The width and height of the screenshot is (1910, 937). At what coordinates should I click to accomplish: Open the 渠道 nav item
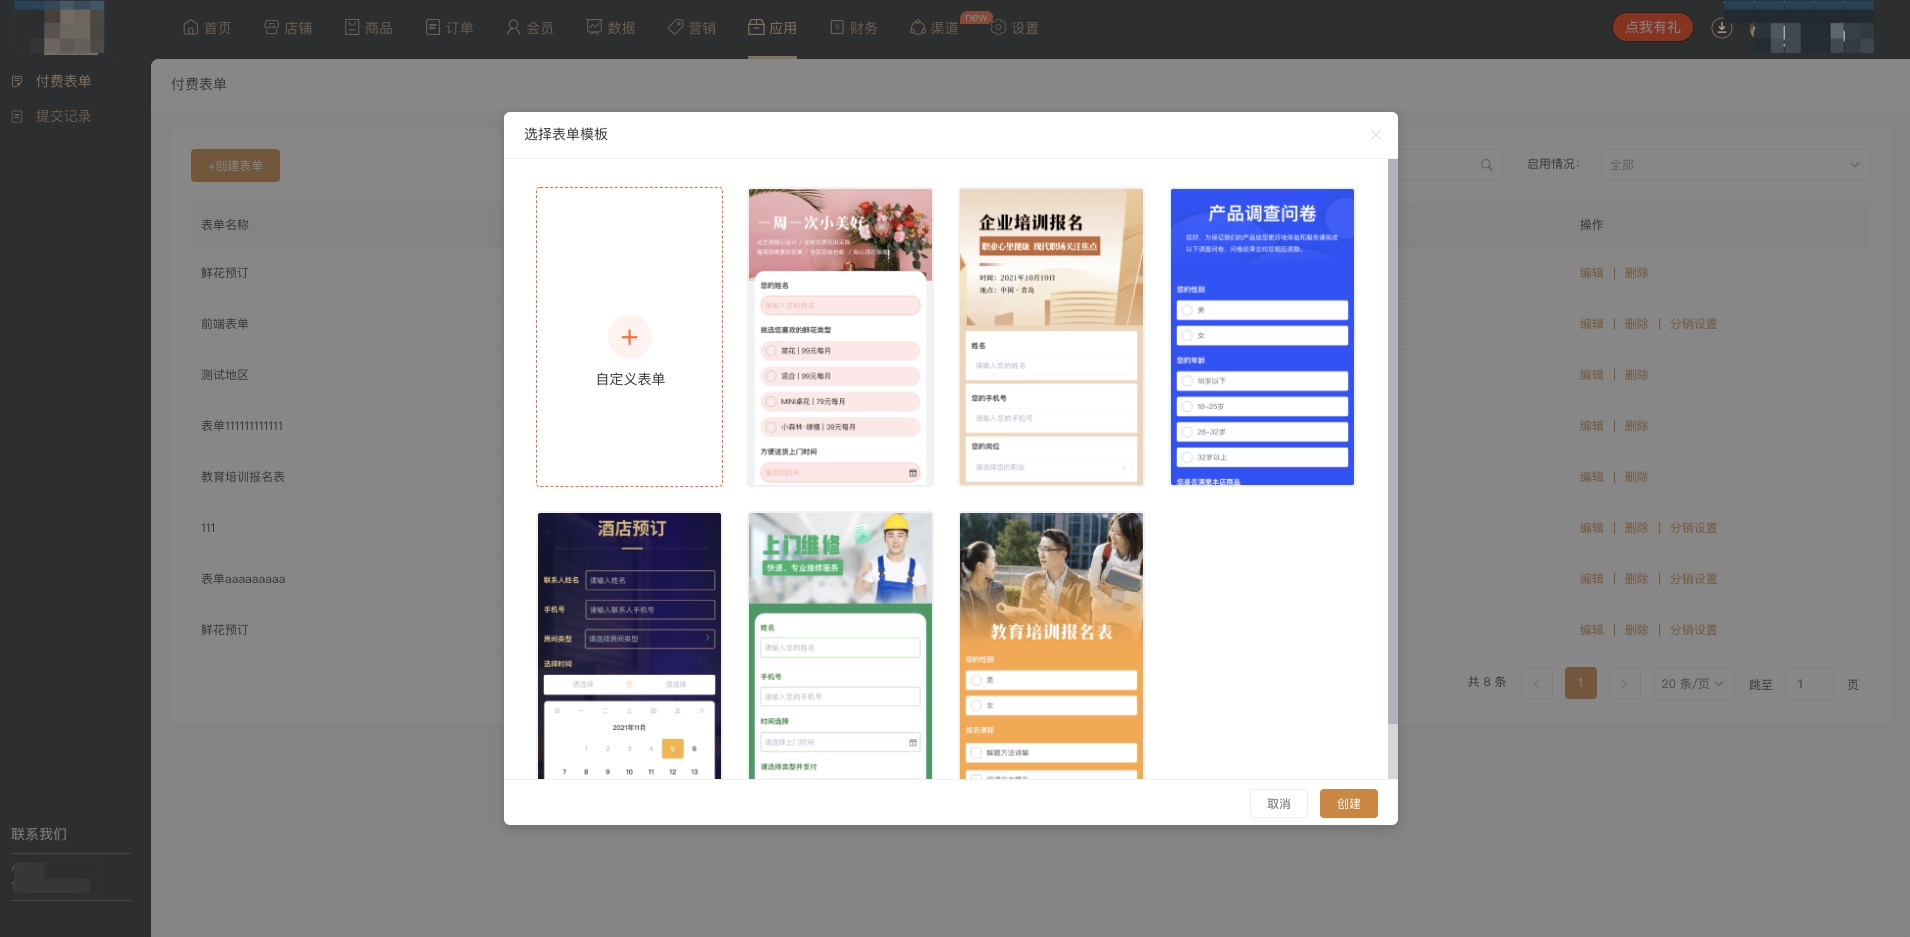pos(934,28)
